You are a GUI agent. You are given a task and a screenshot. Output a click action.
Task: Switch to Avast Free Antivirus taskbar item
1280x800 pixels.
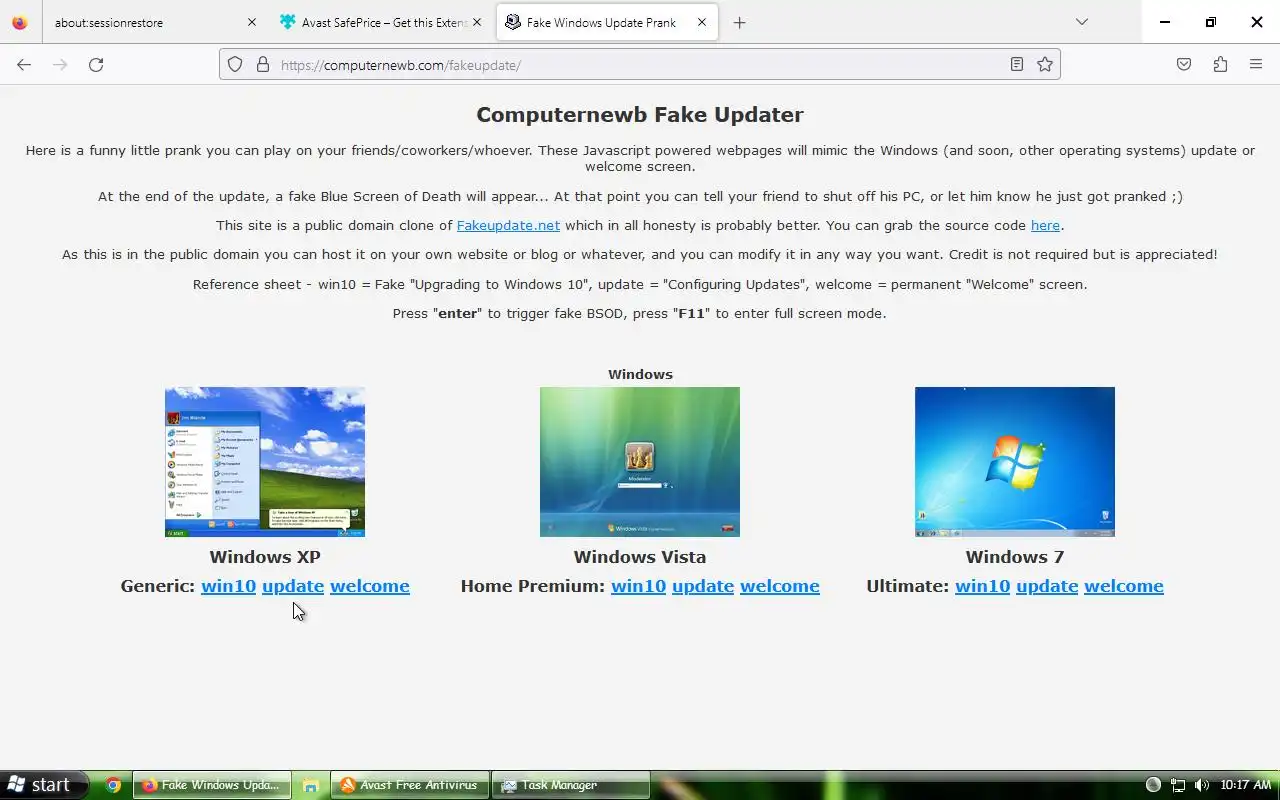coord(410,785)
